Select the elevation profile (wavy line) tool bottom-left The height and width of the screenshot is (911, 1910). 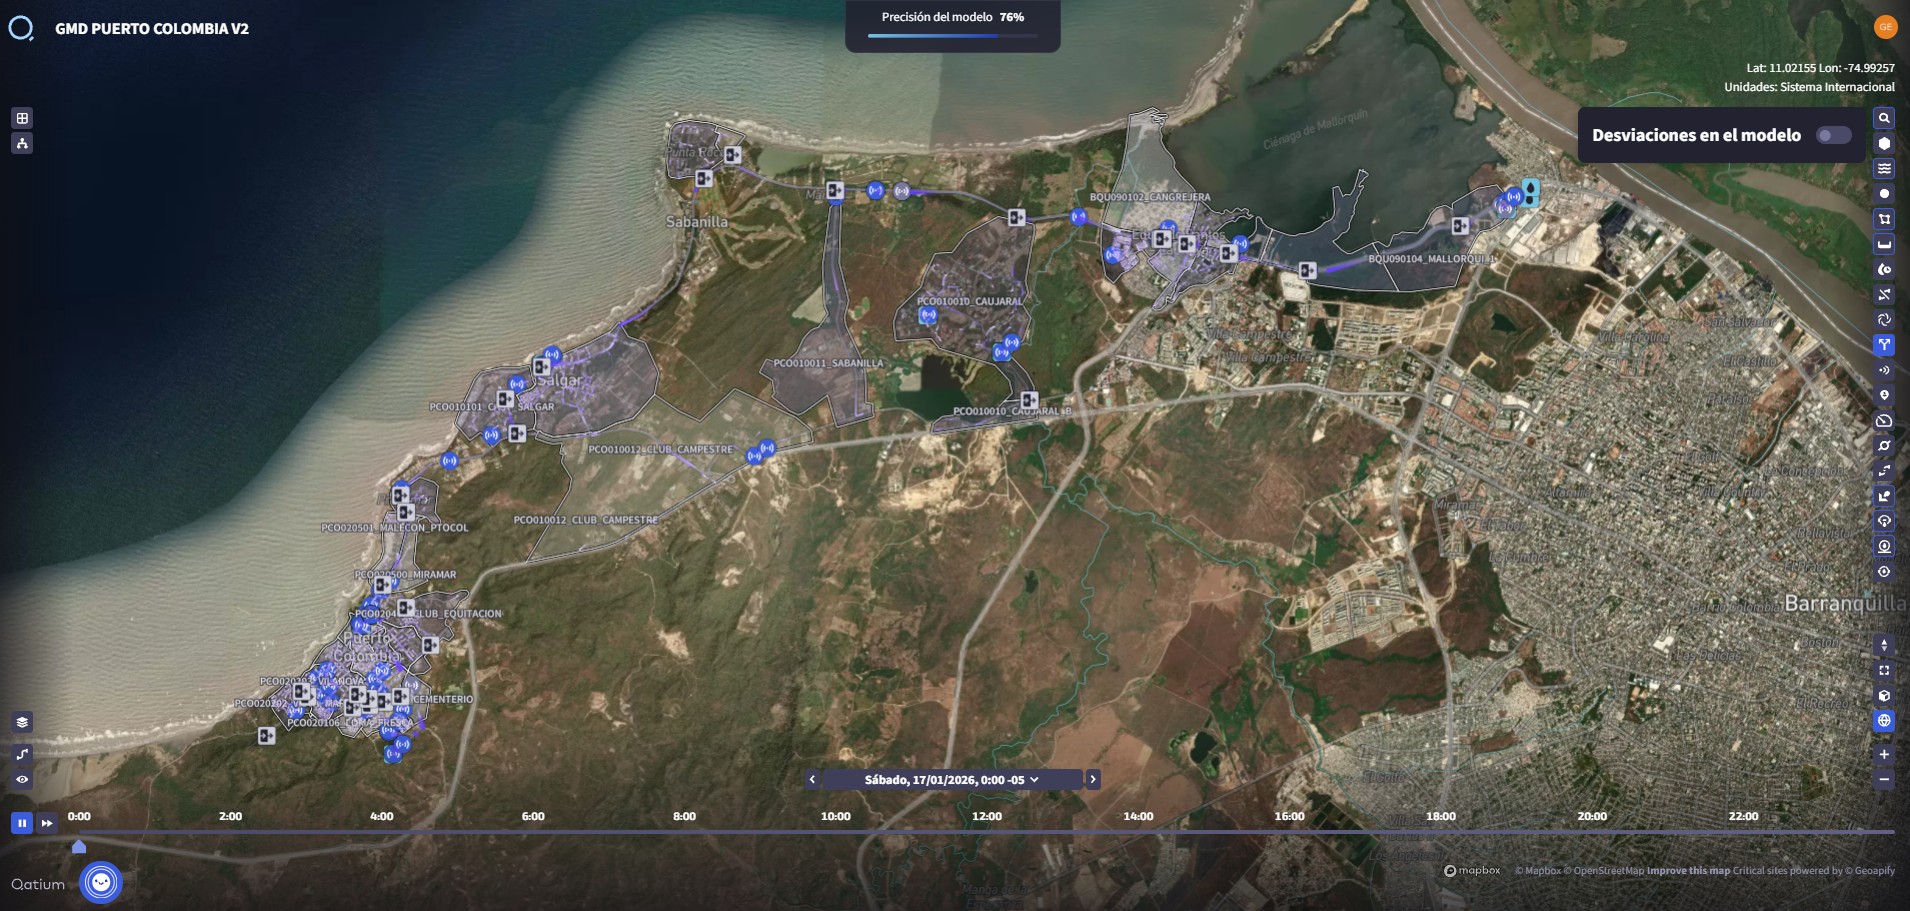pyautogui.click(x=22, y=753)
